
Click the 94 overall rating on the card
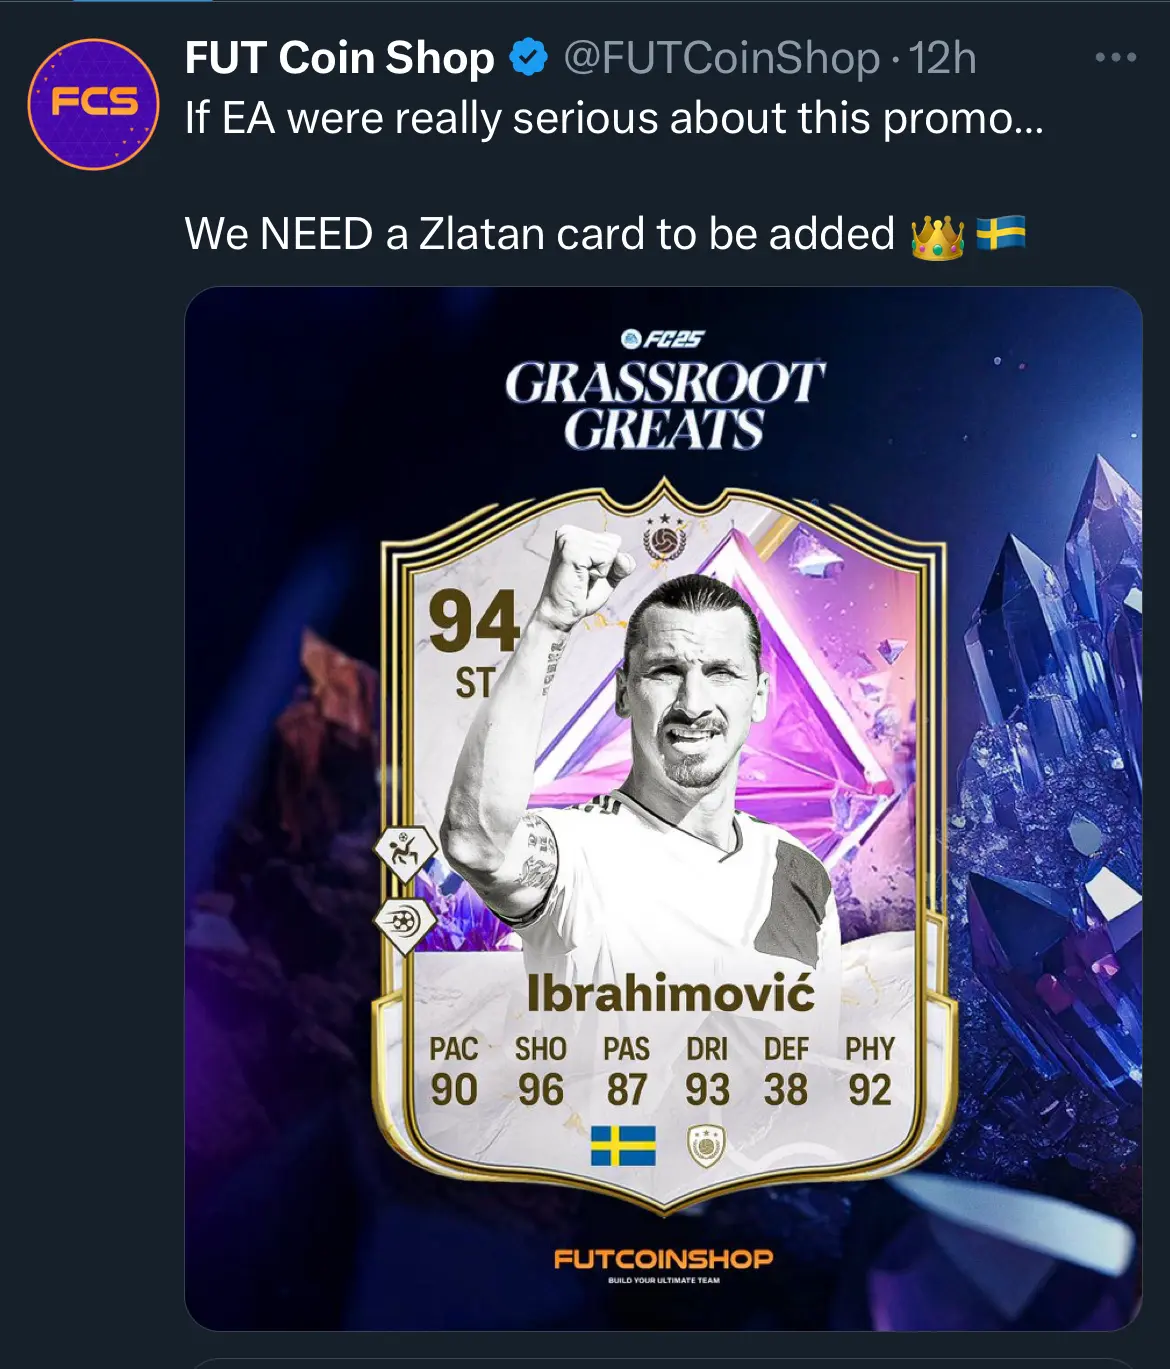(474, 621)
